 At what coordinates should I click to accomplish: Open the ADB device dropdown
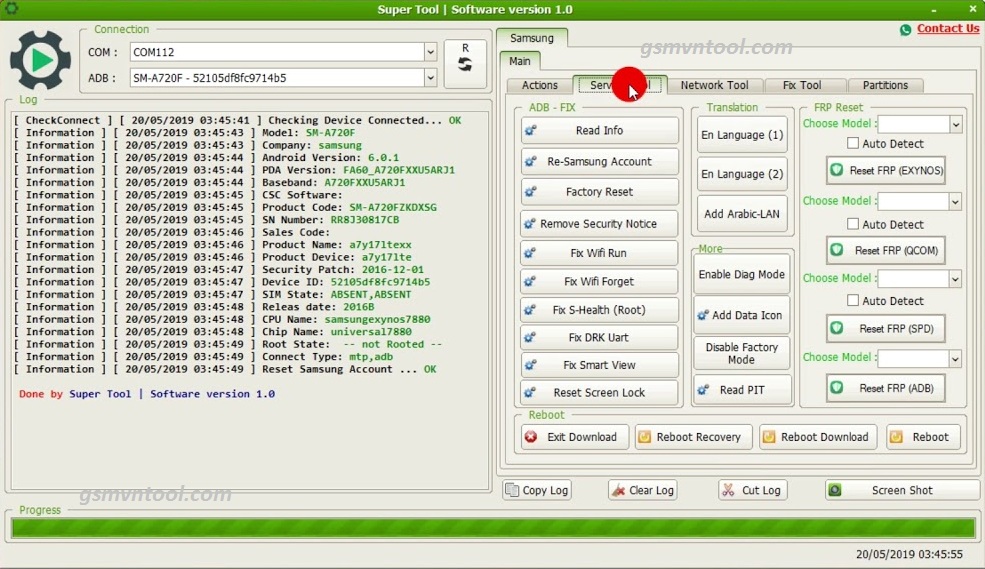pos(430,78)
